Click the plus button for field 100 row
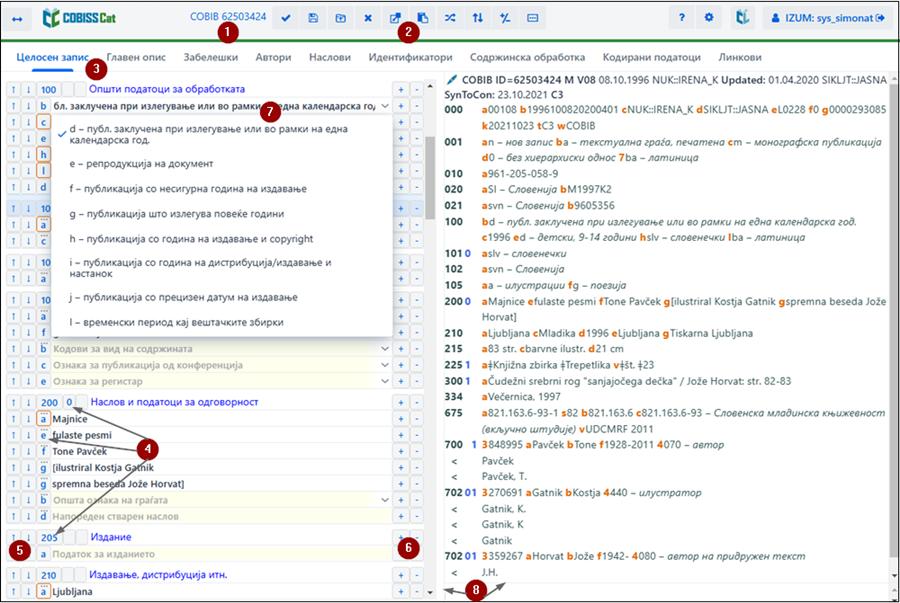This screenshot has height=603, width=900. click(x=401, y=90)
